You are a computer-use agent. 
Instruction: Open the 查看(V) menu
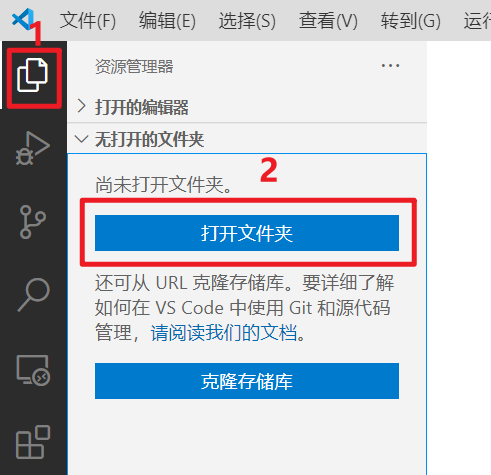tap(328, 20)
